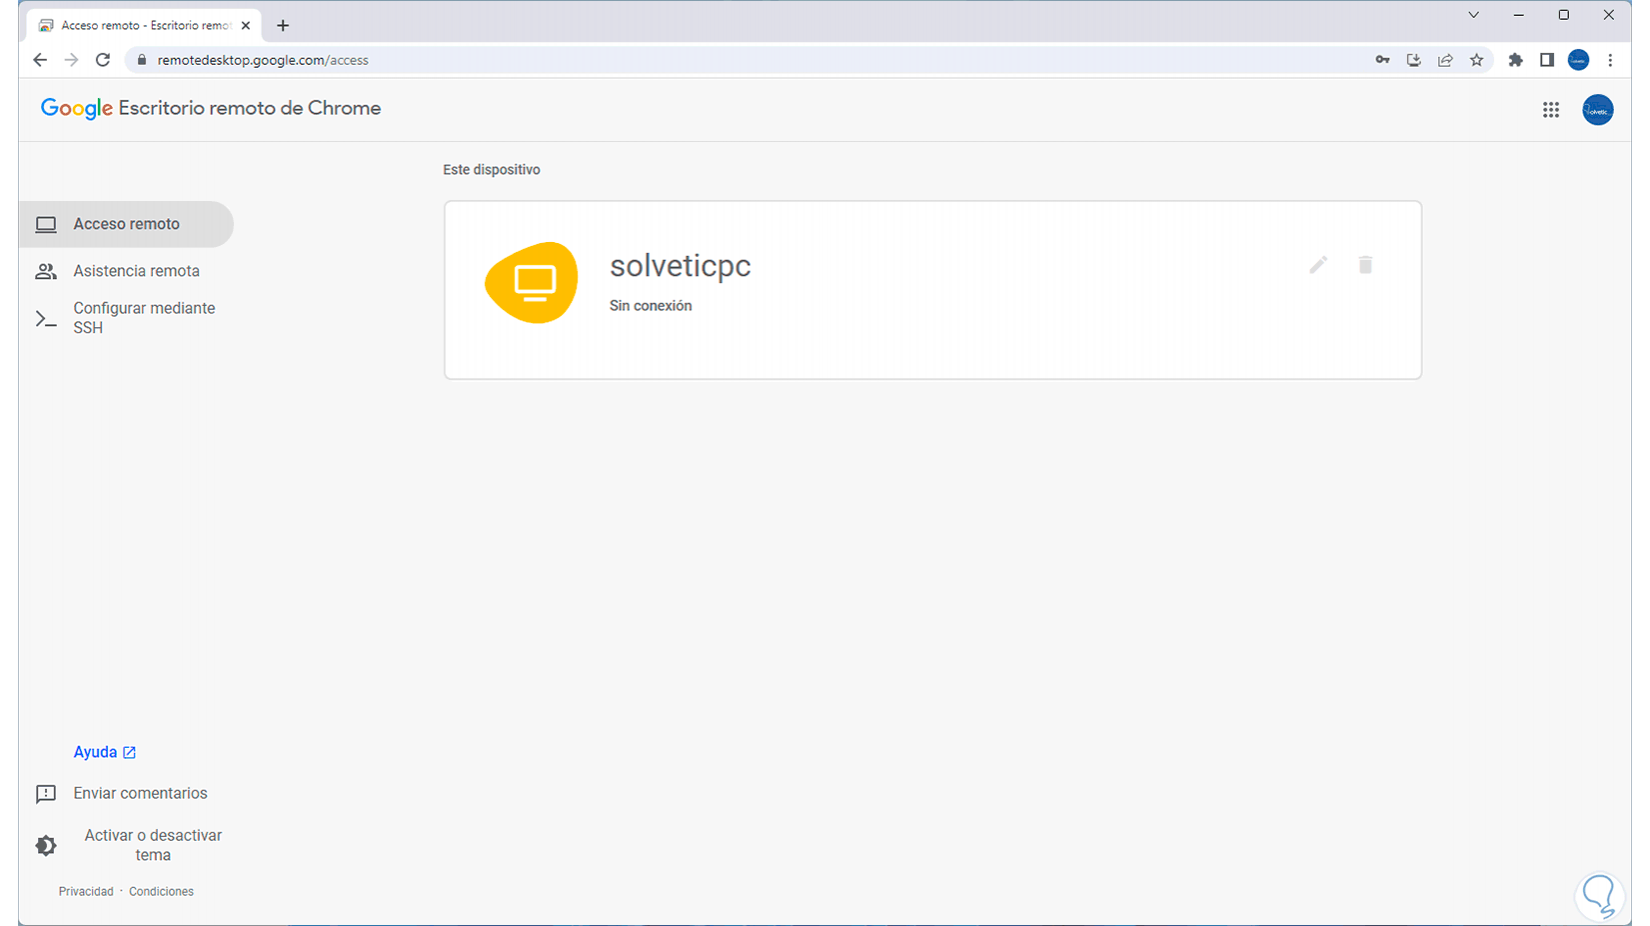Open Configurar mediante SSH
1650x926 pixels.
[x=144, y=318]
